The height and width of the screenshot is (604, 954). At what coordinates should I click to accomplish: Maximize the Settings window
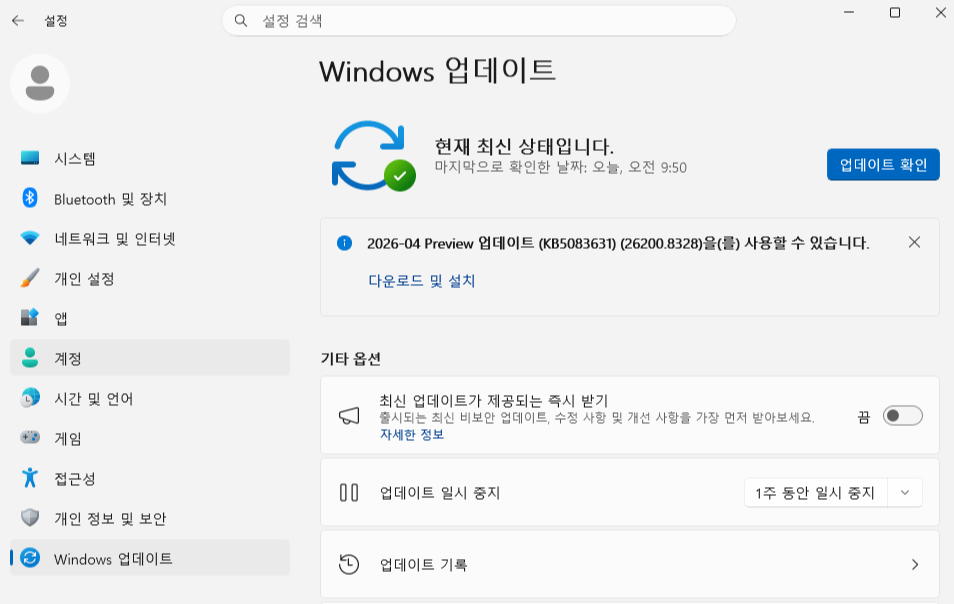coord(895,12)
